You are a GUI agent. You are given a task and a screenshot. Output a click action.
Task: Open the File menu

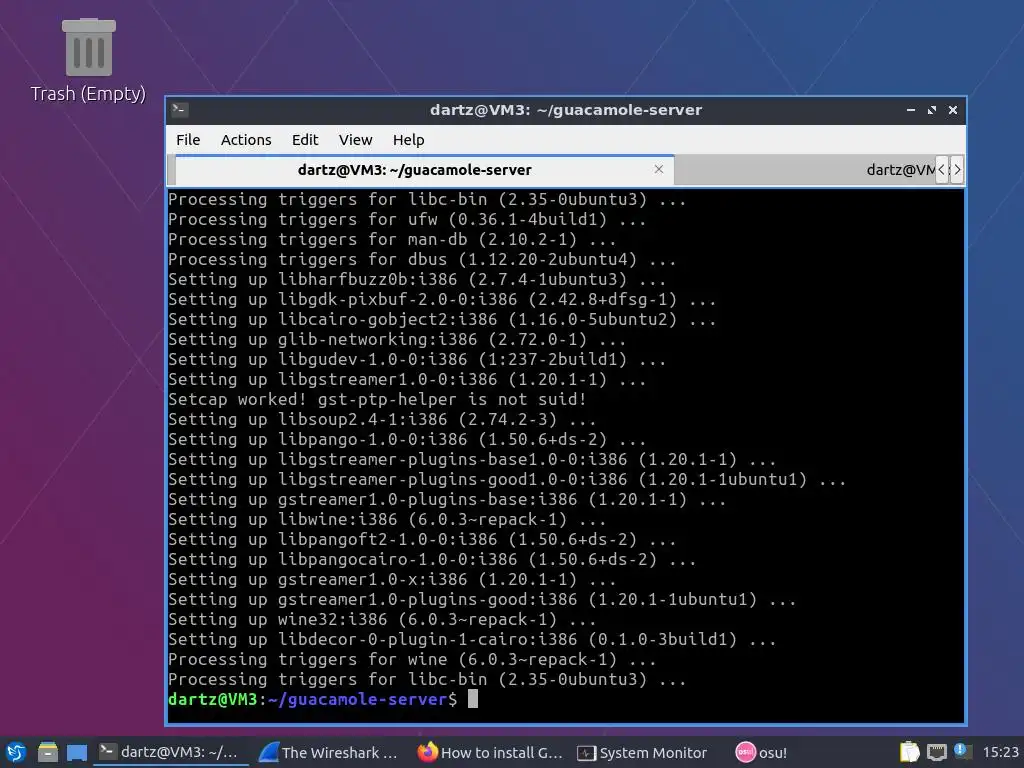188,140
